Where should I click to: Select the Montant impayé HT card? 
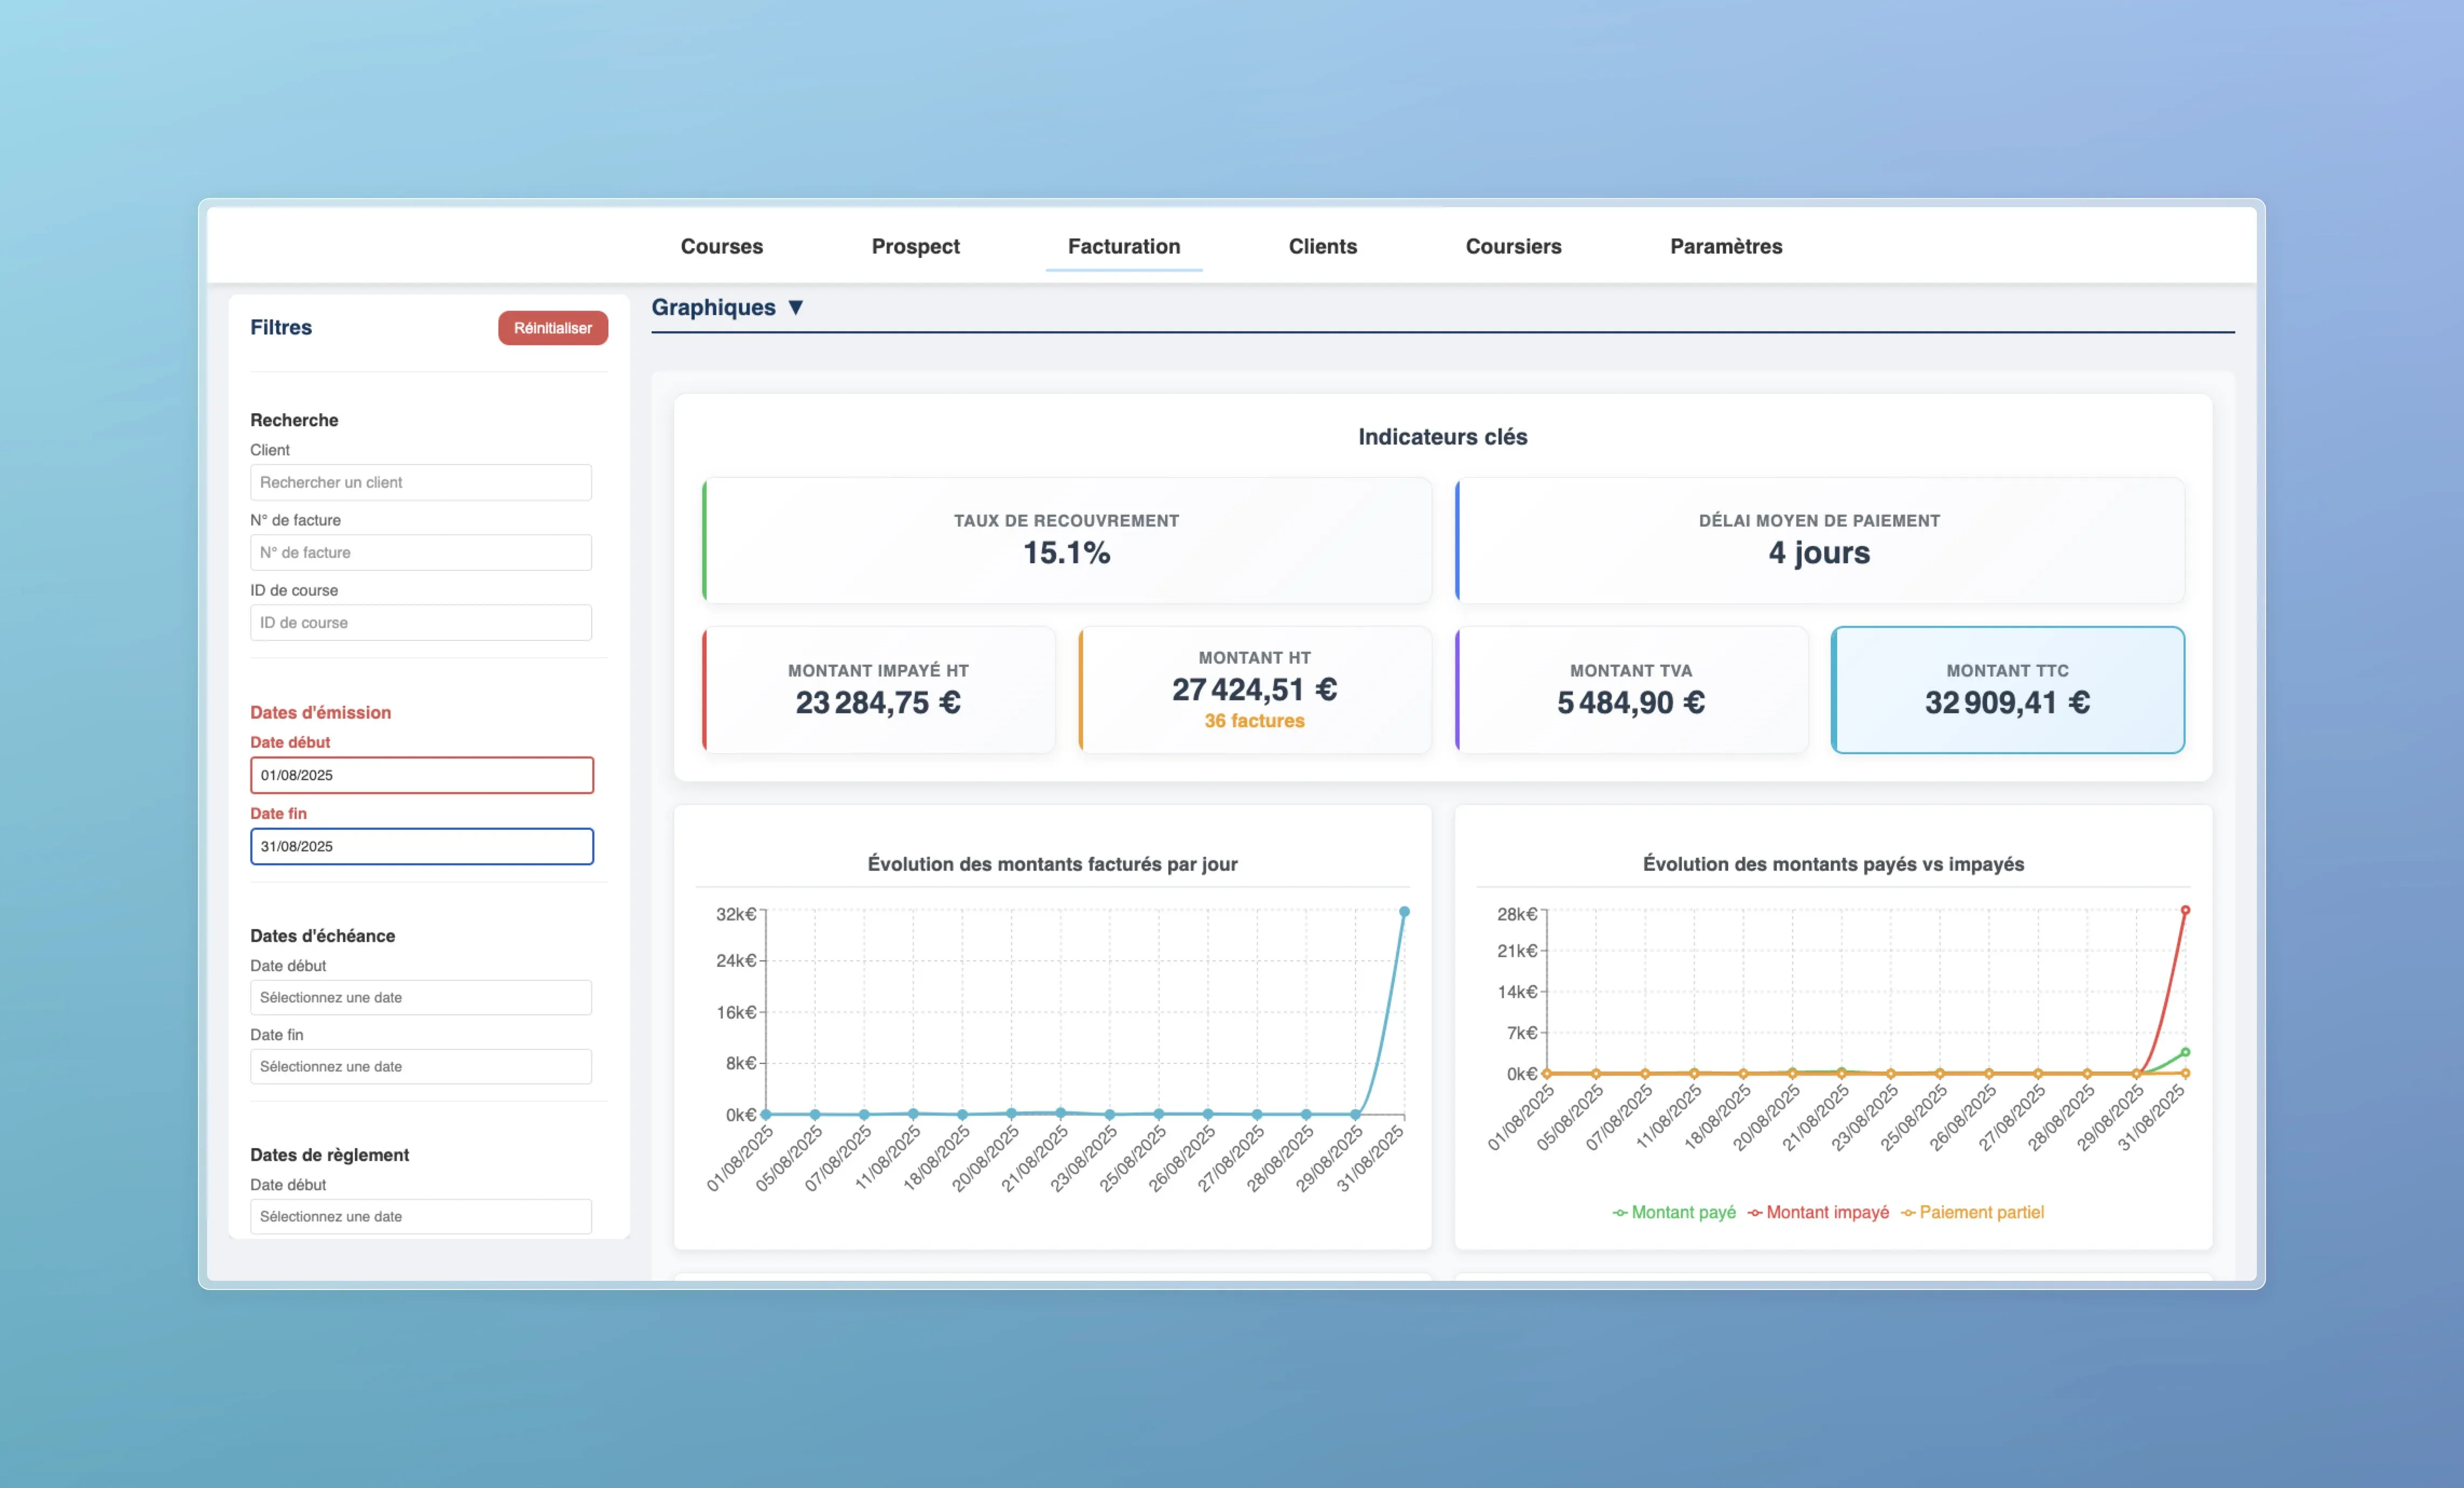pos(878,689)
